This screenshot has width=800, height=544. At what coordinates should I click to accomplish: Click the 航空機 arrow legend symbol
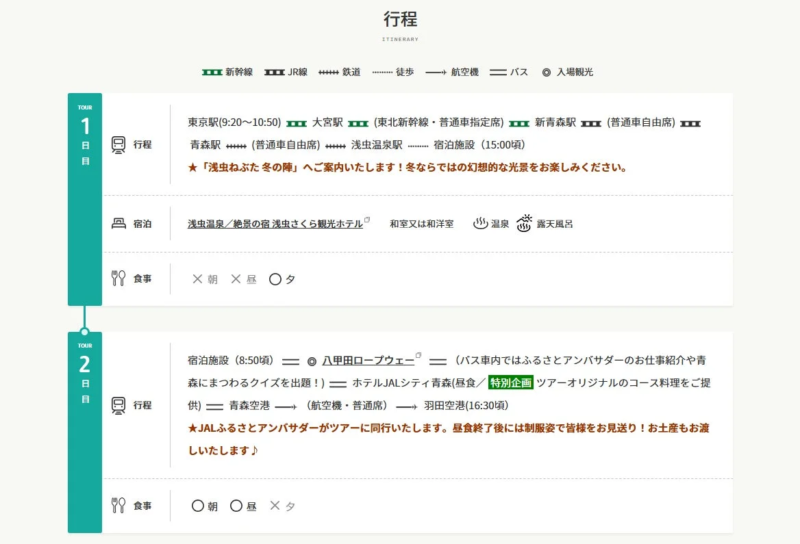tap(436, 72)
